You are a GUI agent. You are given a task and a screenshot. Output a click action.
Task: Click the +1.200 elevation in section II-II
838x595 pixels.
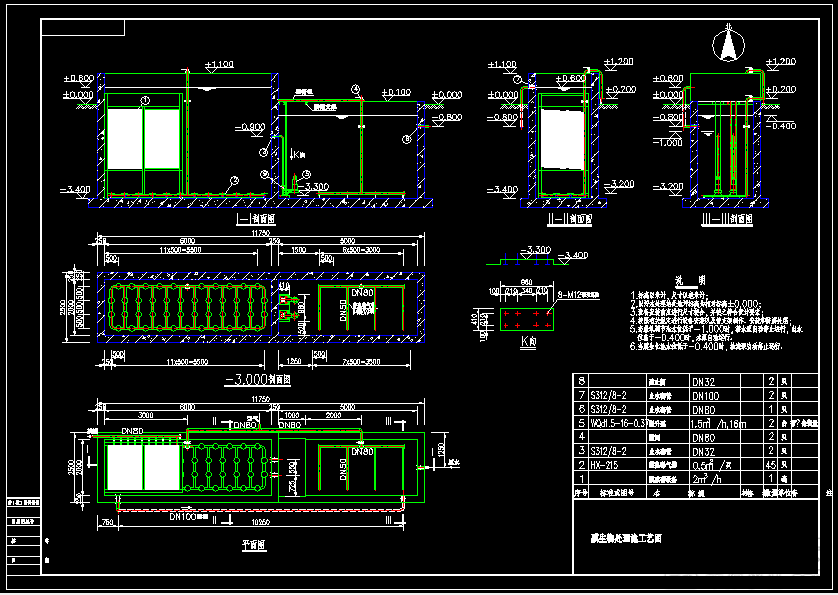click(618, 61)
